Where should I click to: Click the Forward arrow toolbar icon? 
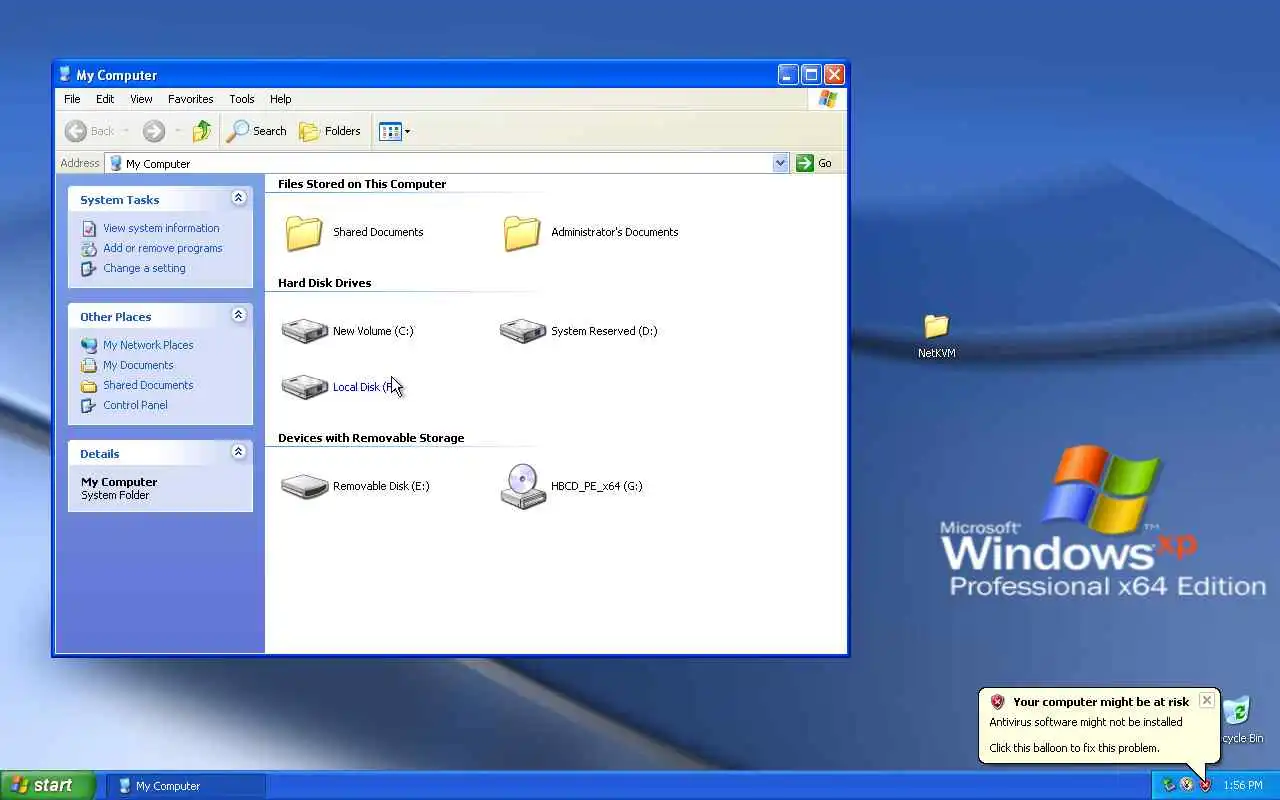click(153, 131)
